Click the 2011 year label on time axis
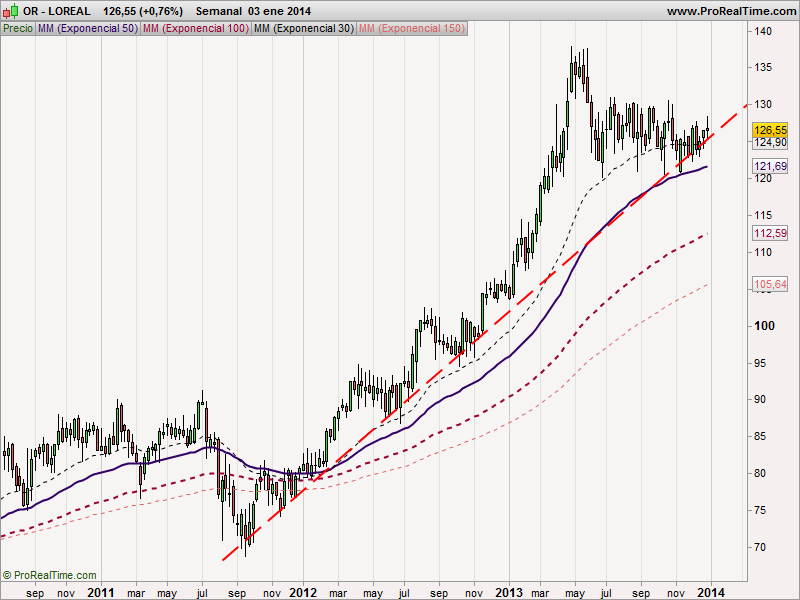 pyautogui.click(x=101, y=592)
